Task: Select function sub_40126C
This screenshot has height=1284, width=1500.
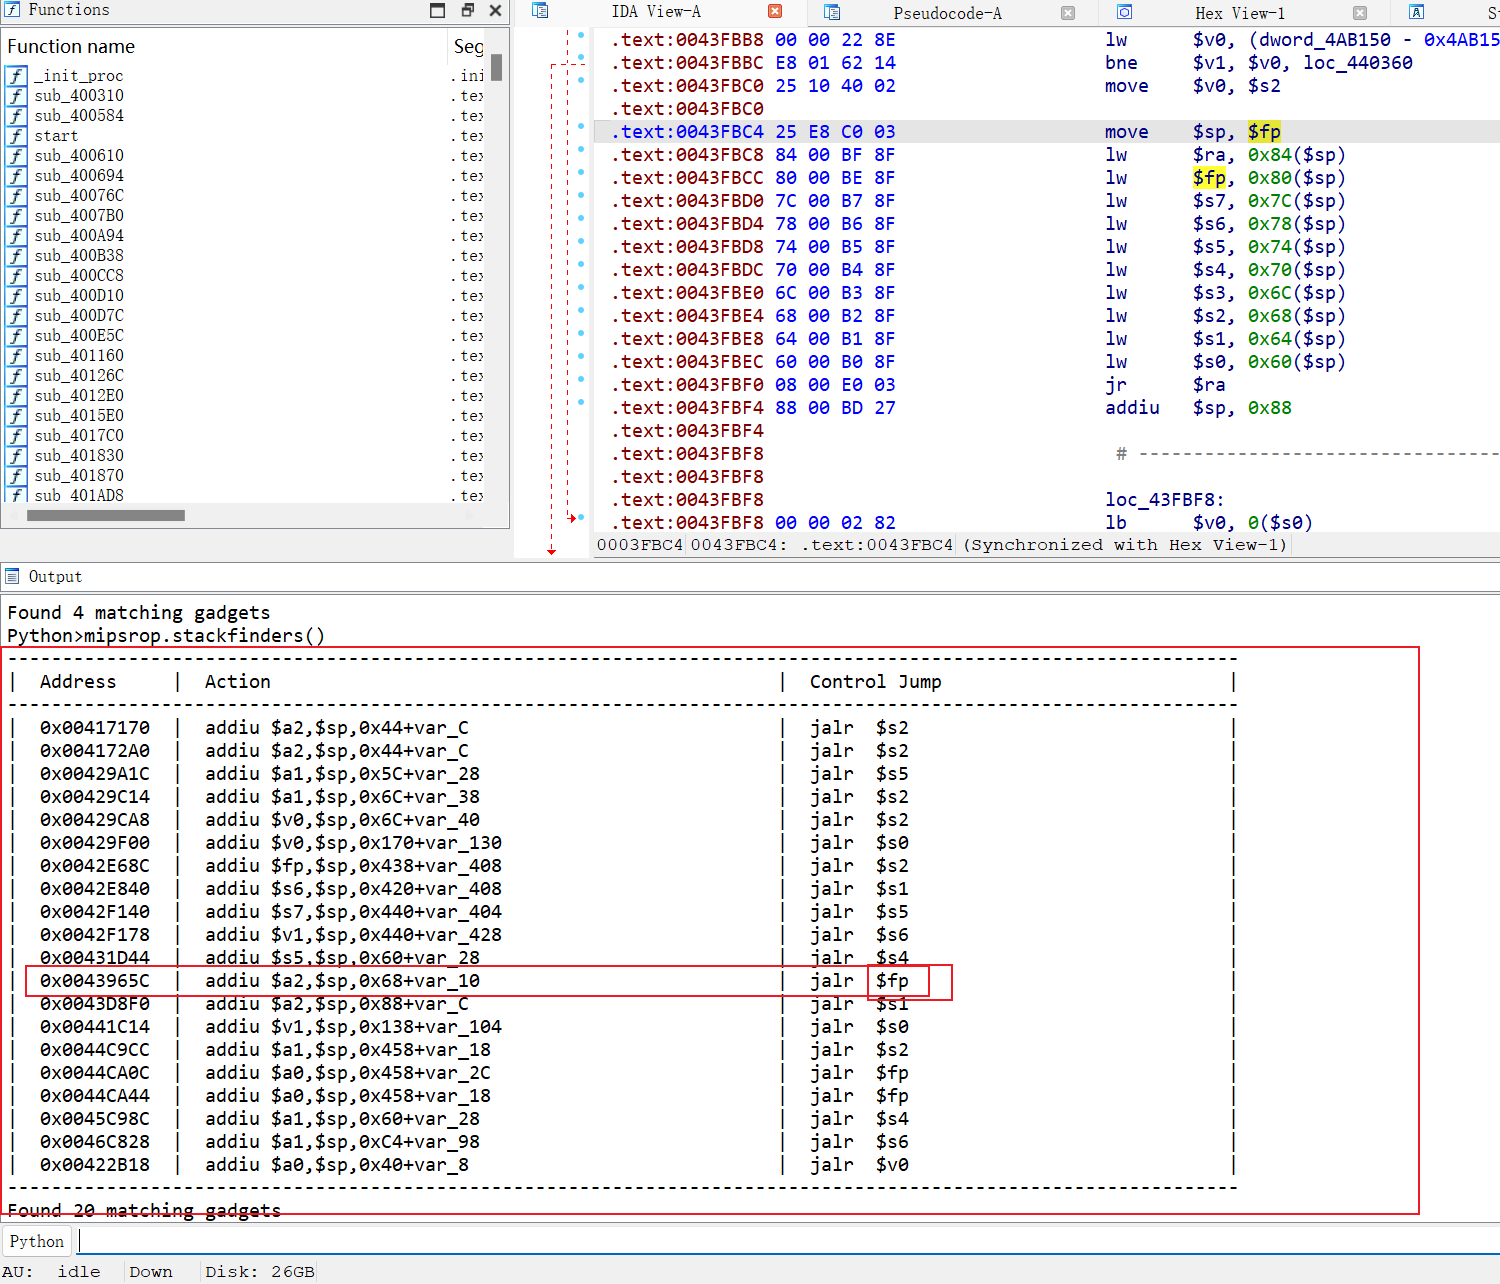Action: click(79, 376)
